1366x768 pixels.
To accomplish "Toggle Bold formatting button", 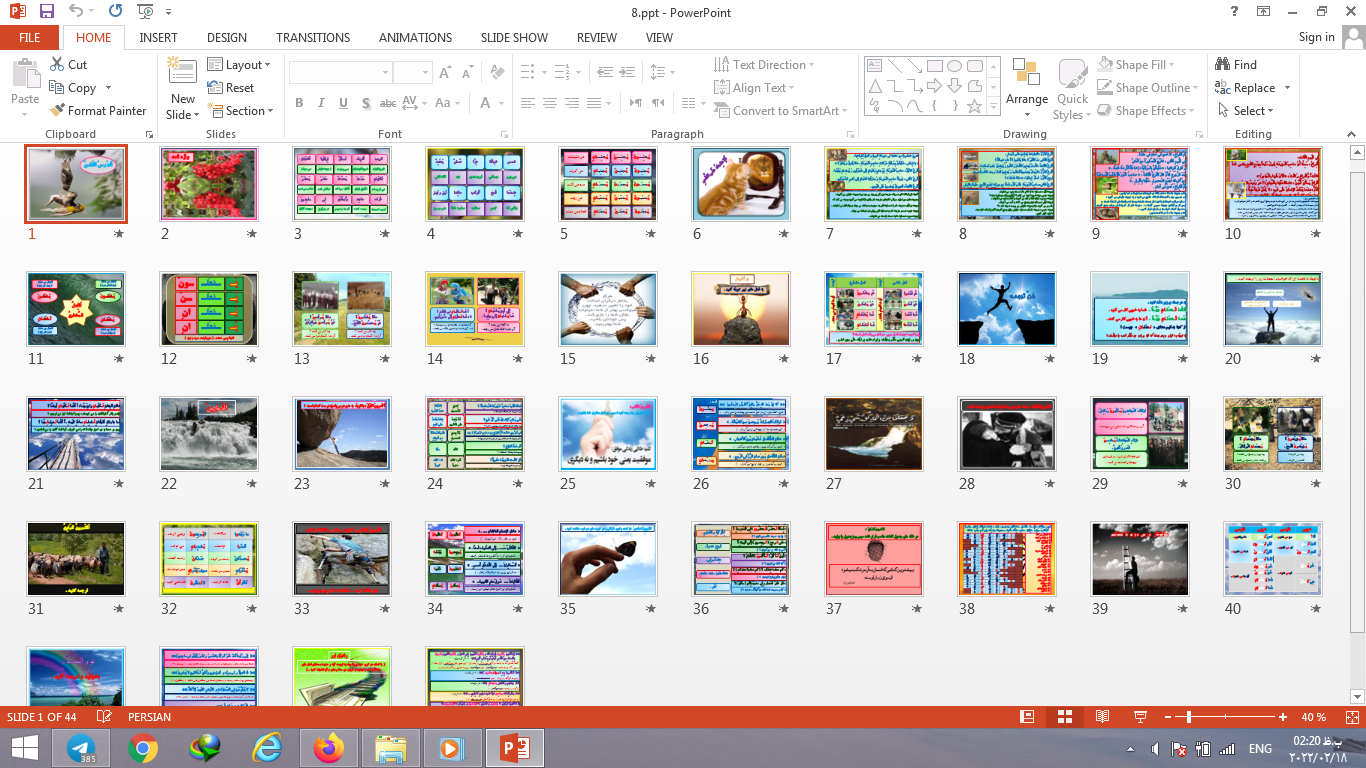I will (299, 103).
